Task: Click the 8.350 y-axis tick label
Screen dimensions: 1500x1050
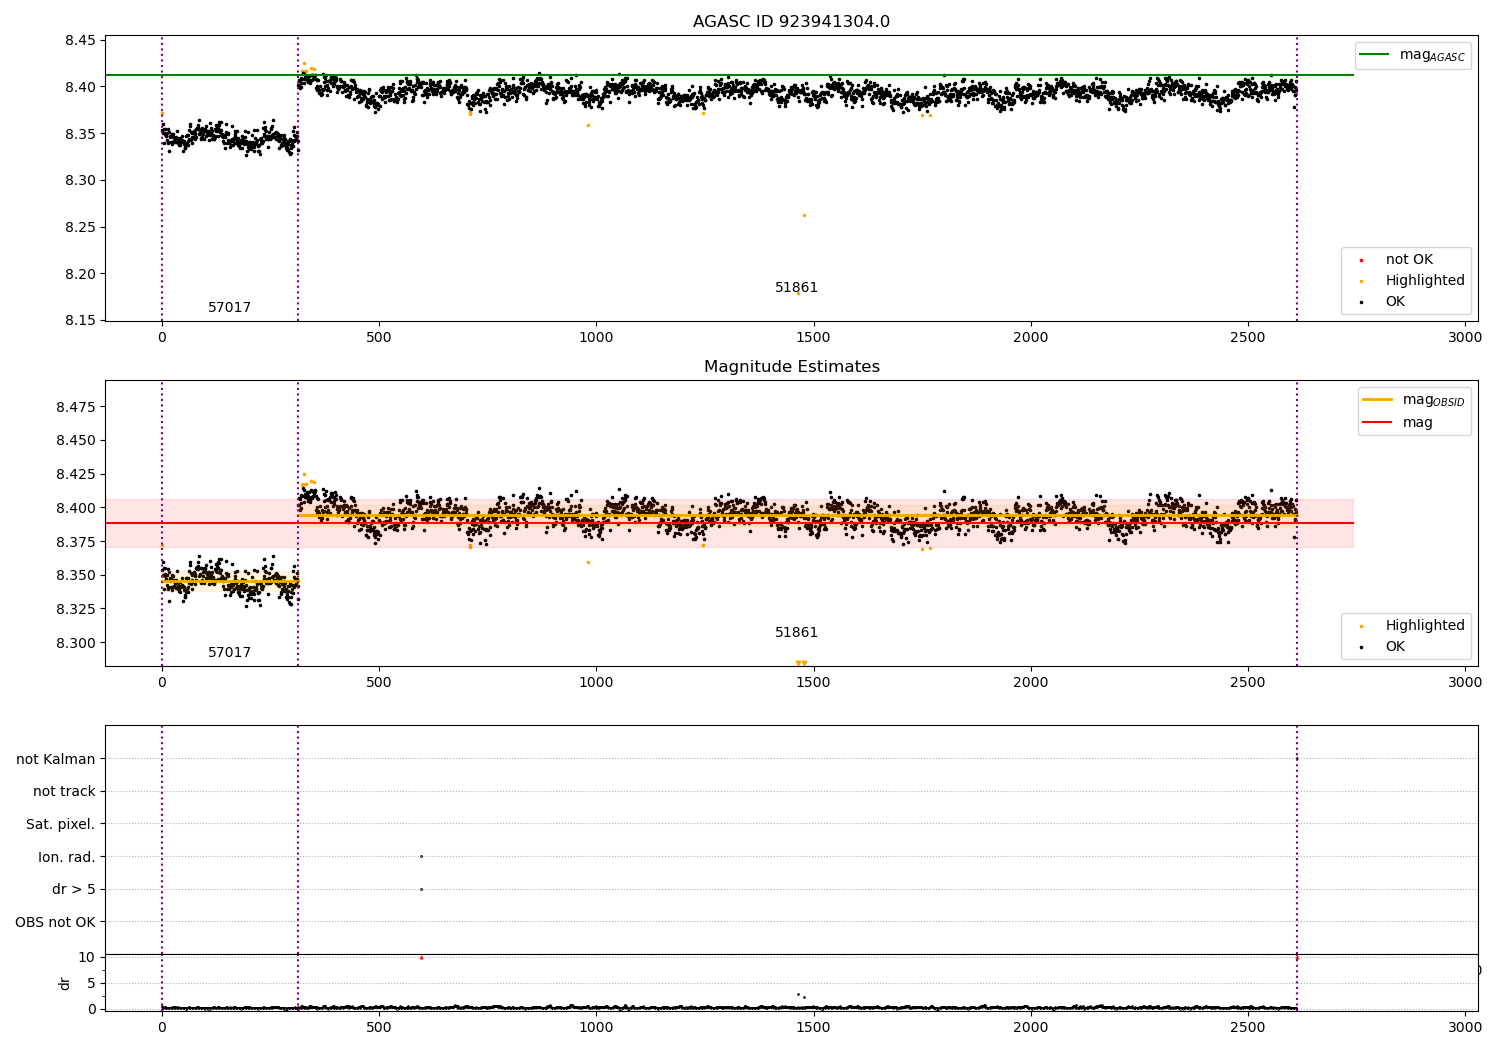Action: pyautogui.click(x=77, y=576)
